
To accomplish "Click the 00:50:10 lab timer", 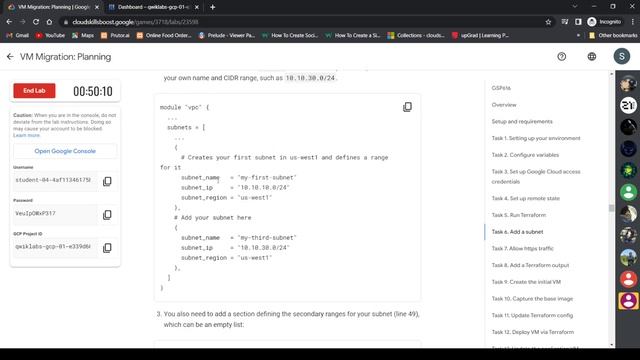I will [x=93, y=91].
